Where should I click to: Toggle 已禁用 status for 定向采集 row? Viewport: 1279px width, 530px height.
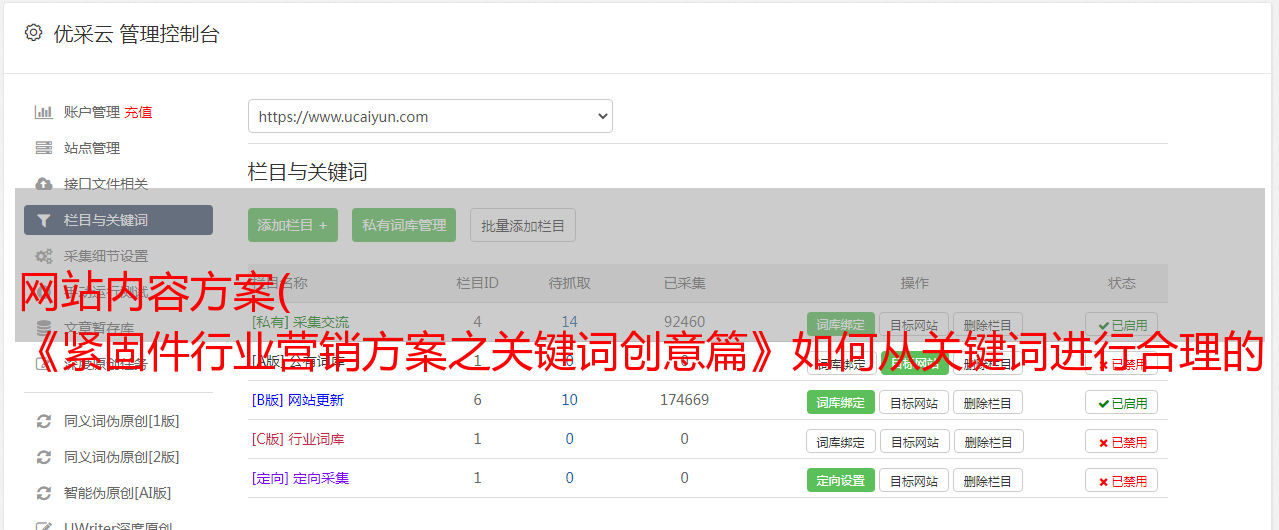(x=1121, y=480)
